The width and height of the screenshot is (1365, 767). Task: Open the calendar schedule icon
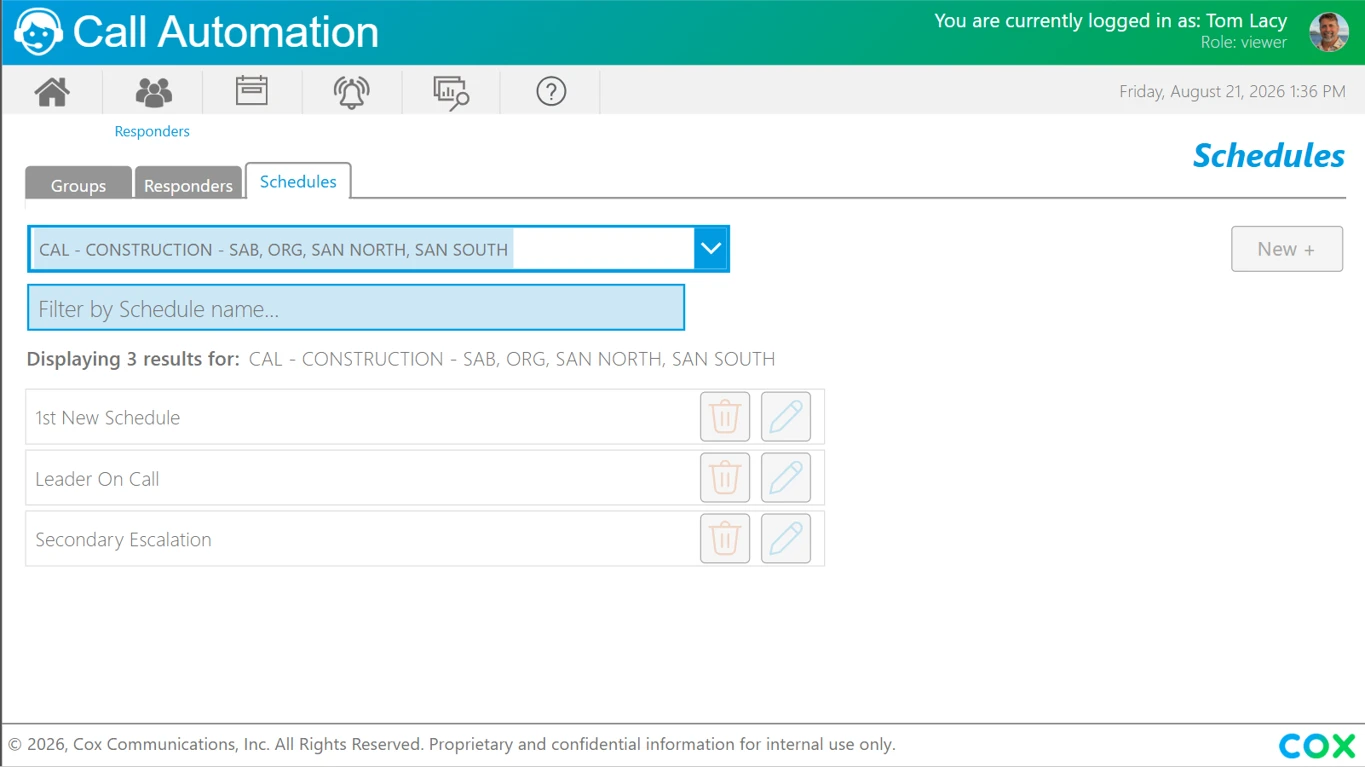click(252, 91)
